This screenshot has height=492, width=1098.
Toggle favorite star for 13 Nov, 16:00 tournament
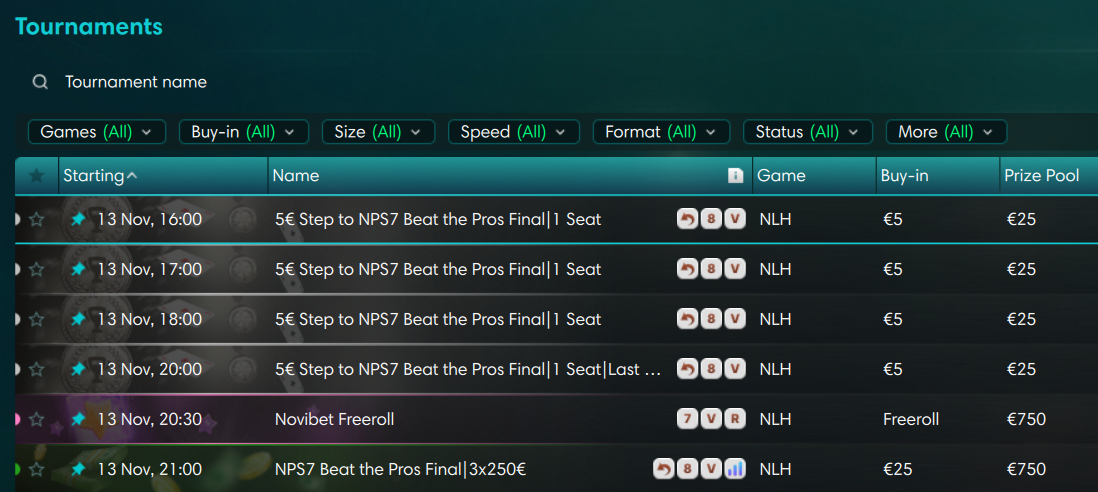[37, 220]
